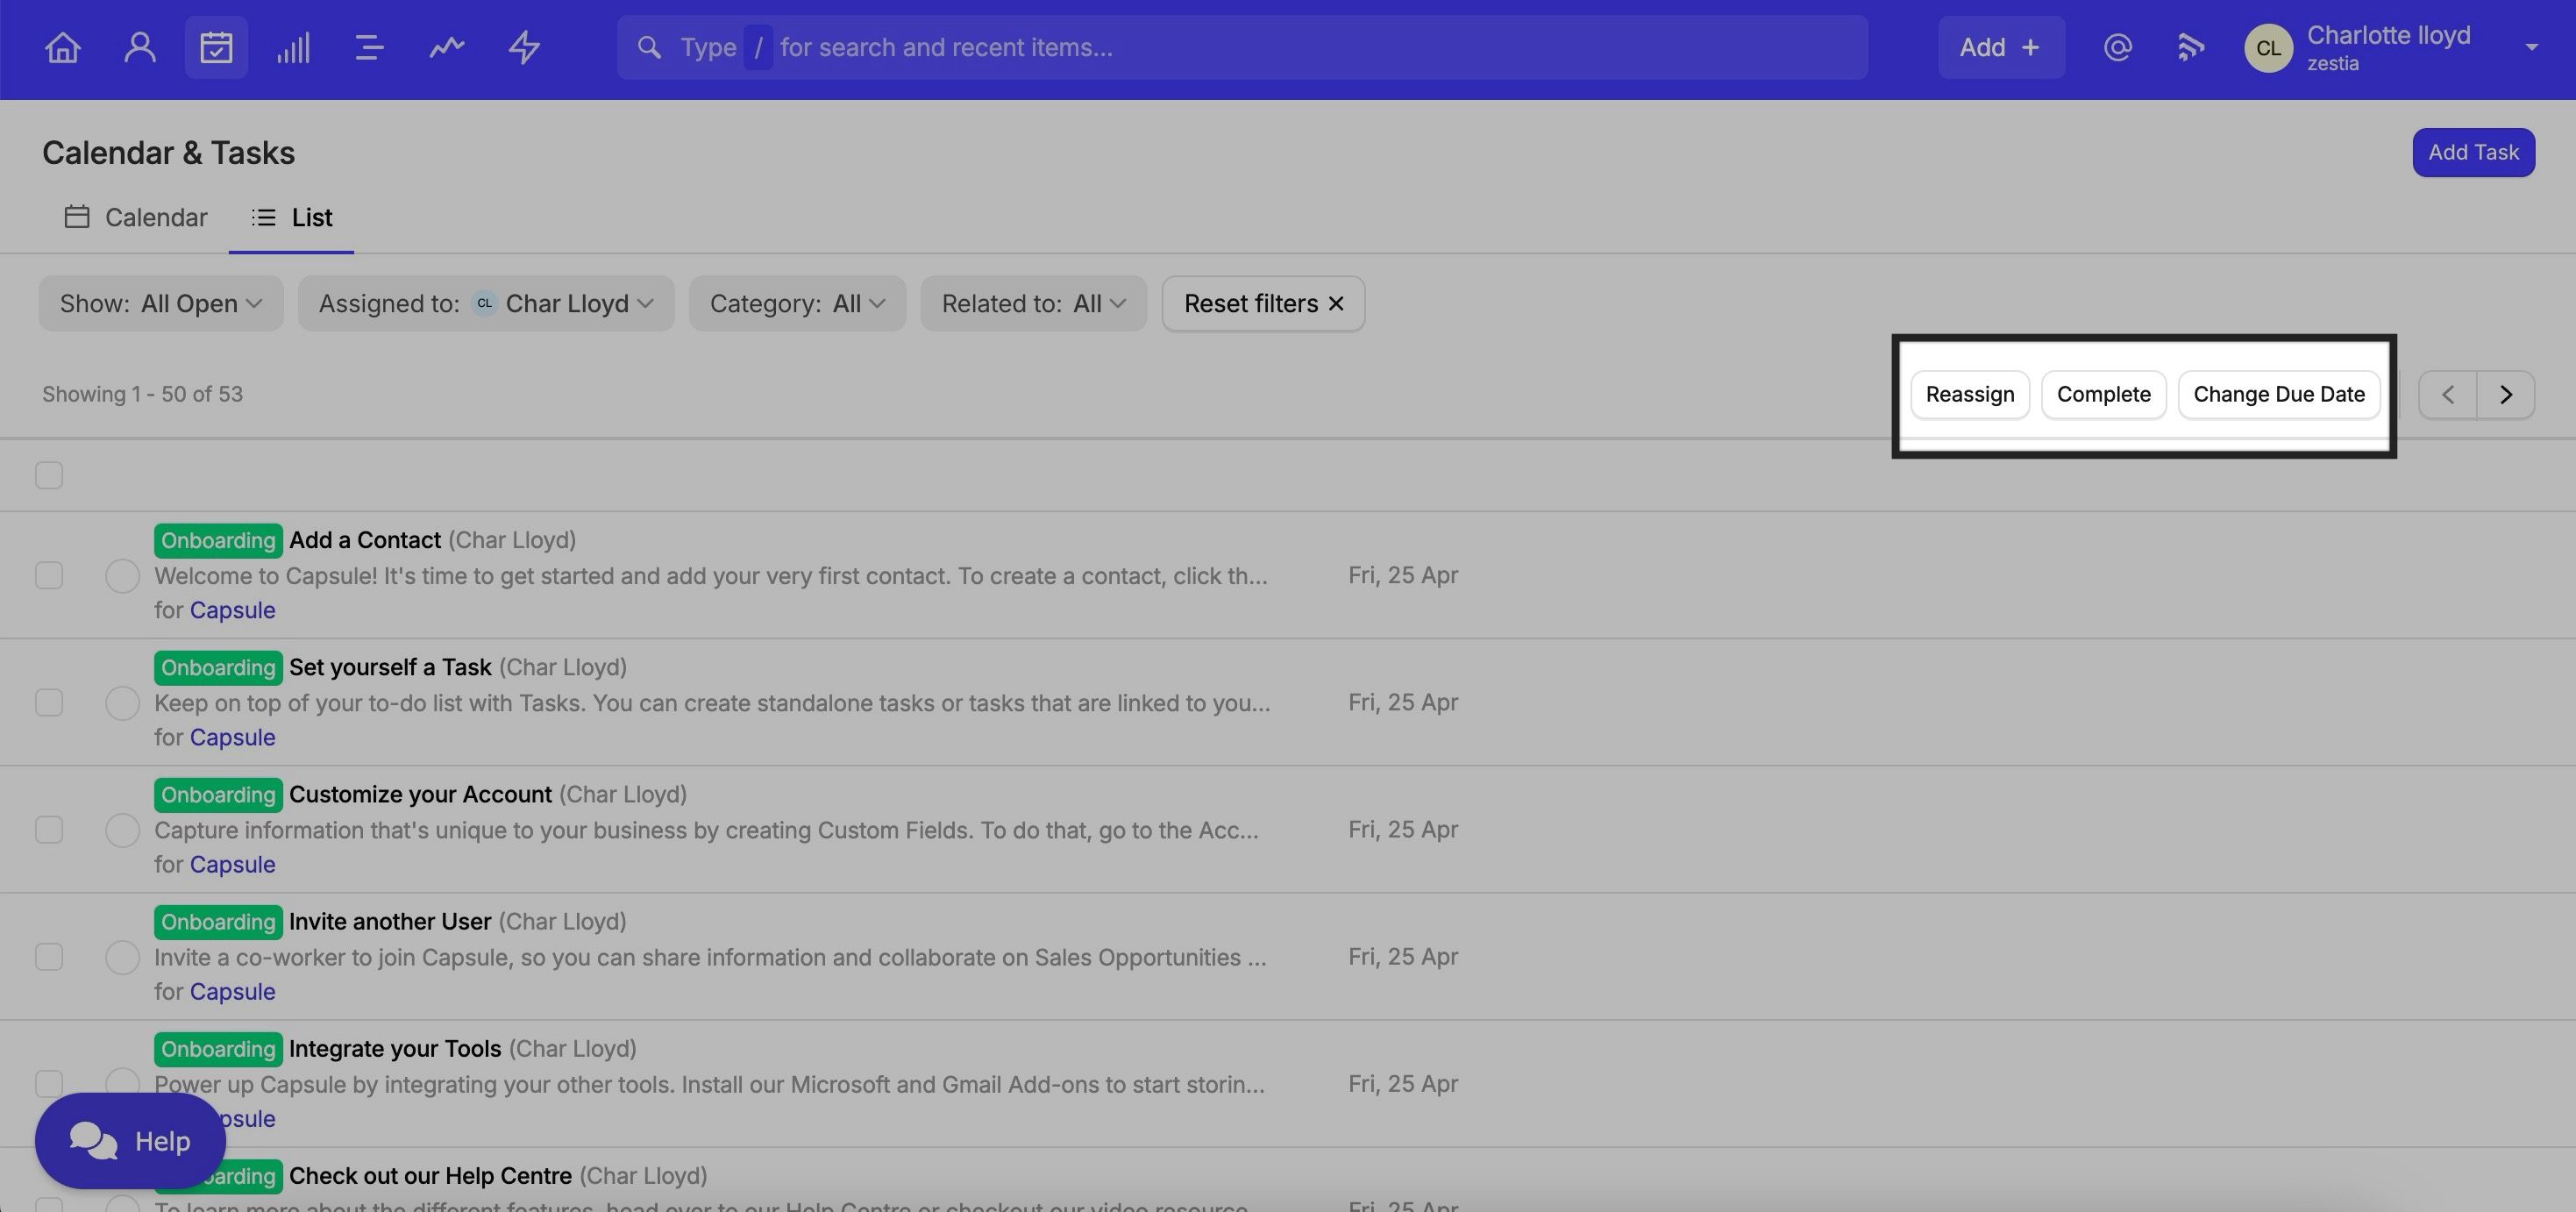Select the Invite another User checkbox
The height and width of the screenshot is (1212, 2576).
49,957
